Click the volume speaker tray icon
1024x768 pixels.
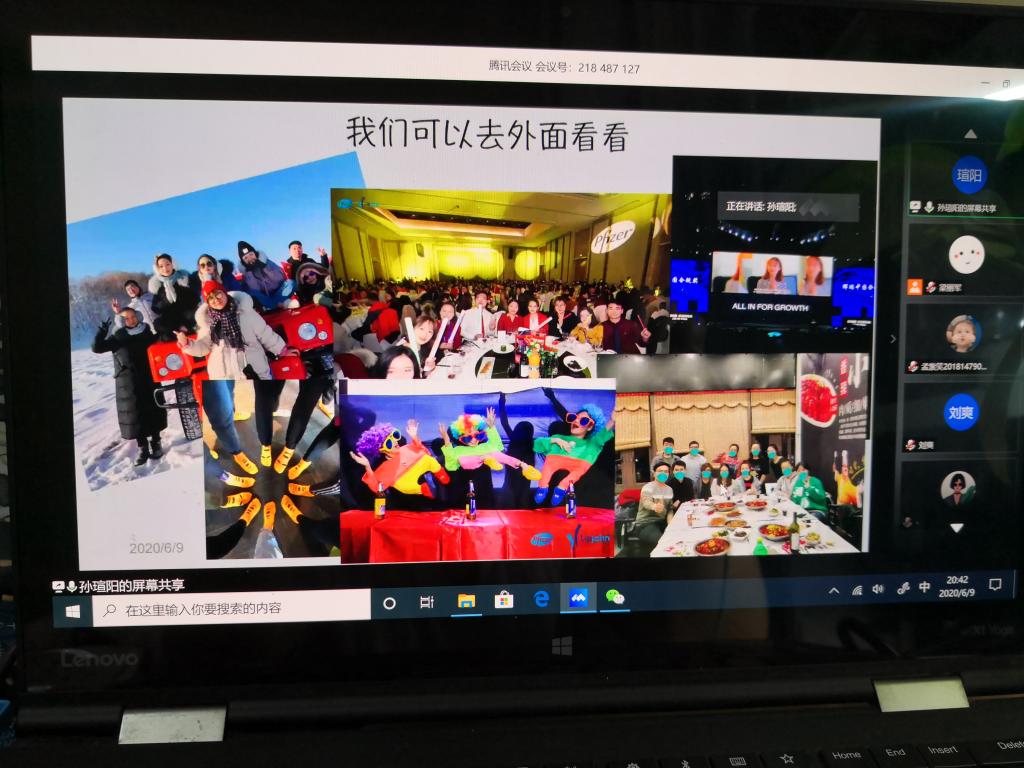tap(878, 589)
